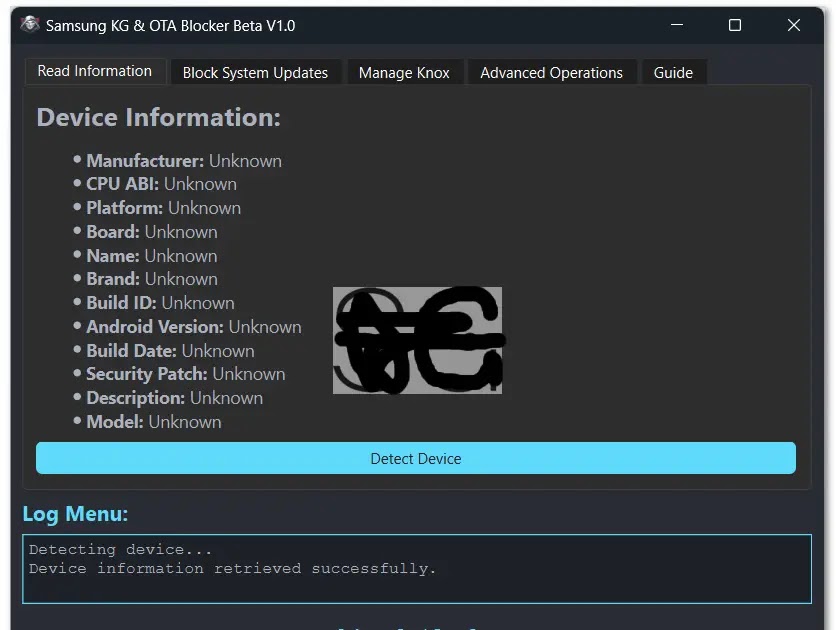Image resolution: width=836 pixels, height=630 pixels.
Task: Open the Block System Updates tab
Action: coord(255,72)
